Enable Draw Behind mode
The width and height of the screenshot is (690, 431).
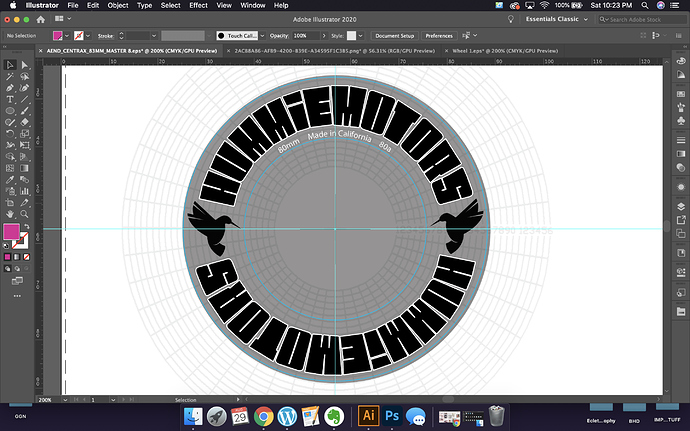(17, 268)
